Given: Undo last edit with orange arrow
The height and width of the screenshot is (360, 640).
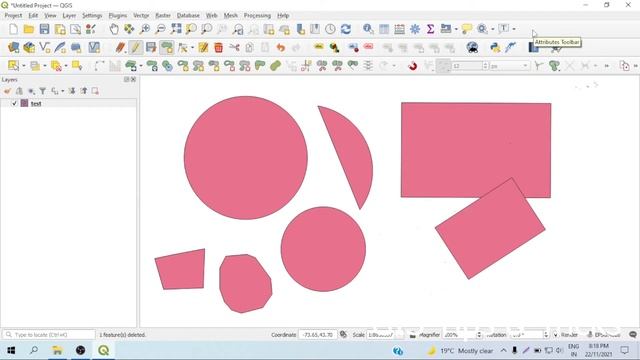Looking at the screenshot, I should (x=280, y=47).
